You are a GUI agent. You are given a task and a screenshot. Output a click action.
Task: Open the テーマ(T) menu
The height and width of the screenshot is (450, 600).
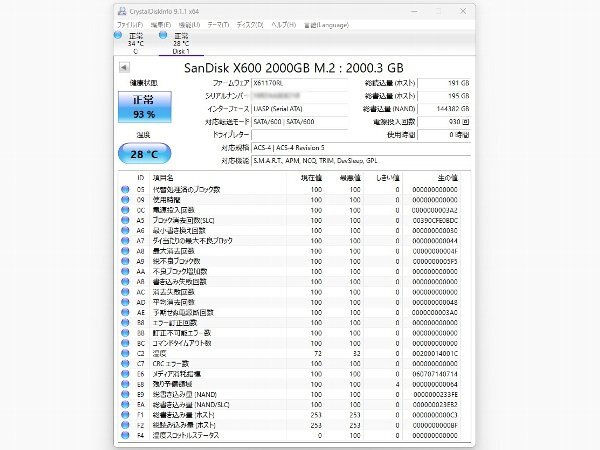[218, 25]
